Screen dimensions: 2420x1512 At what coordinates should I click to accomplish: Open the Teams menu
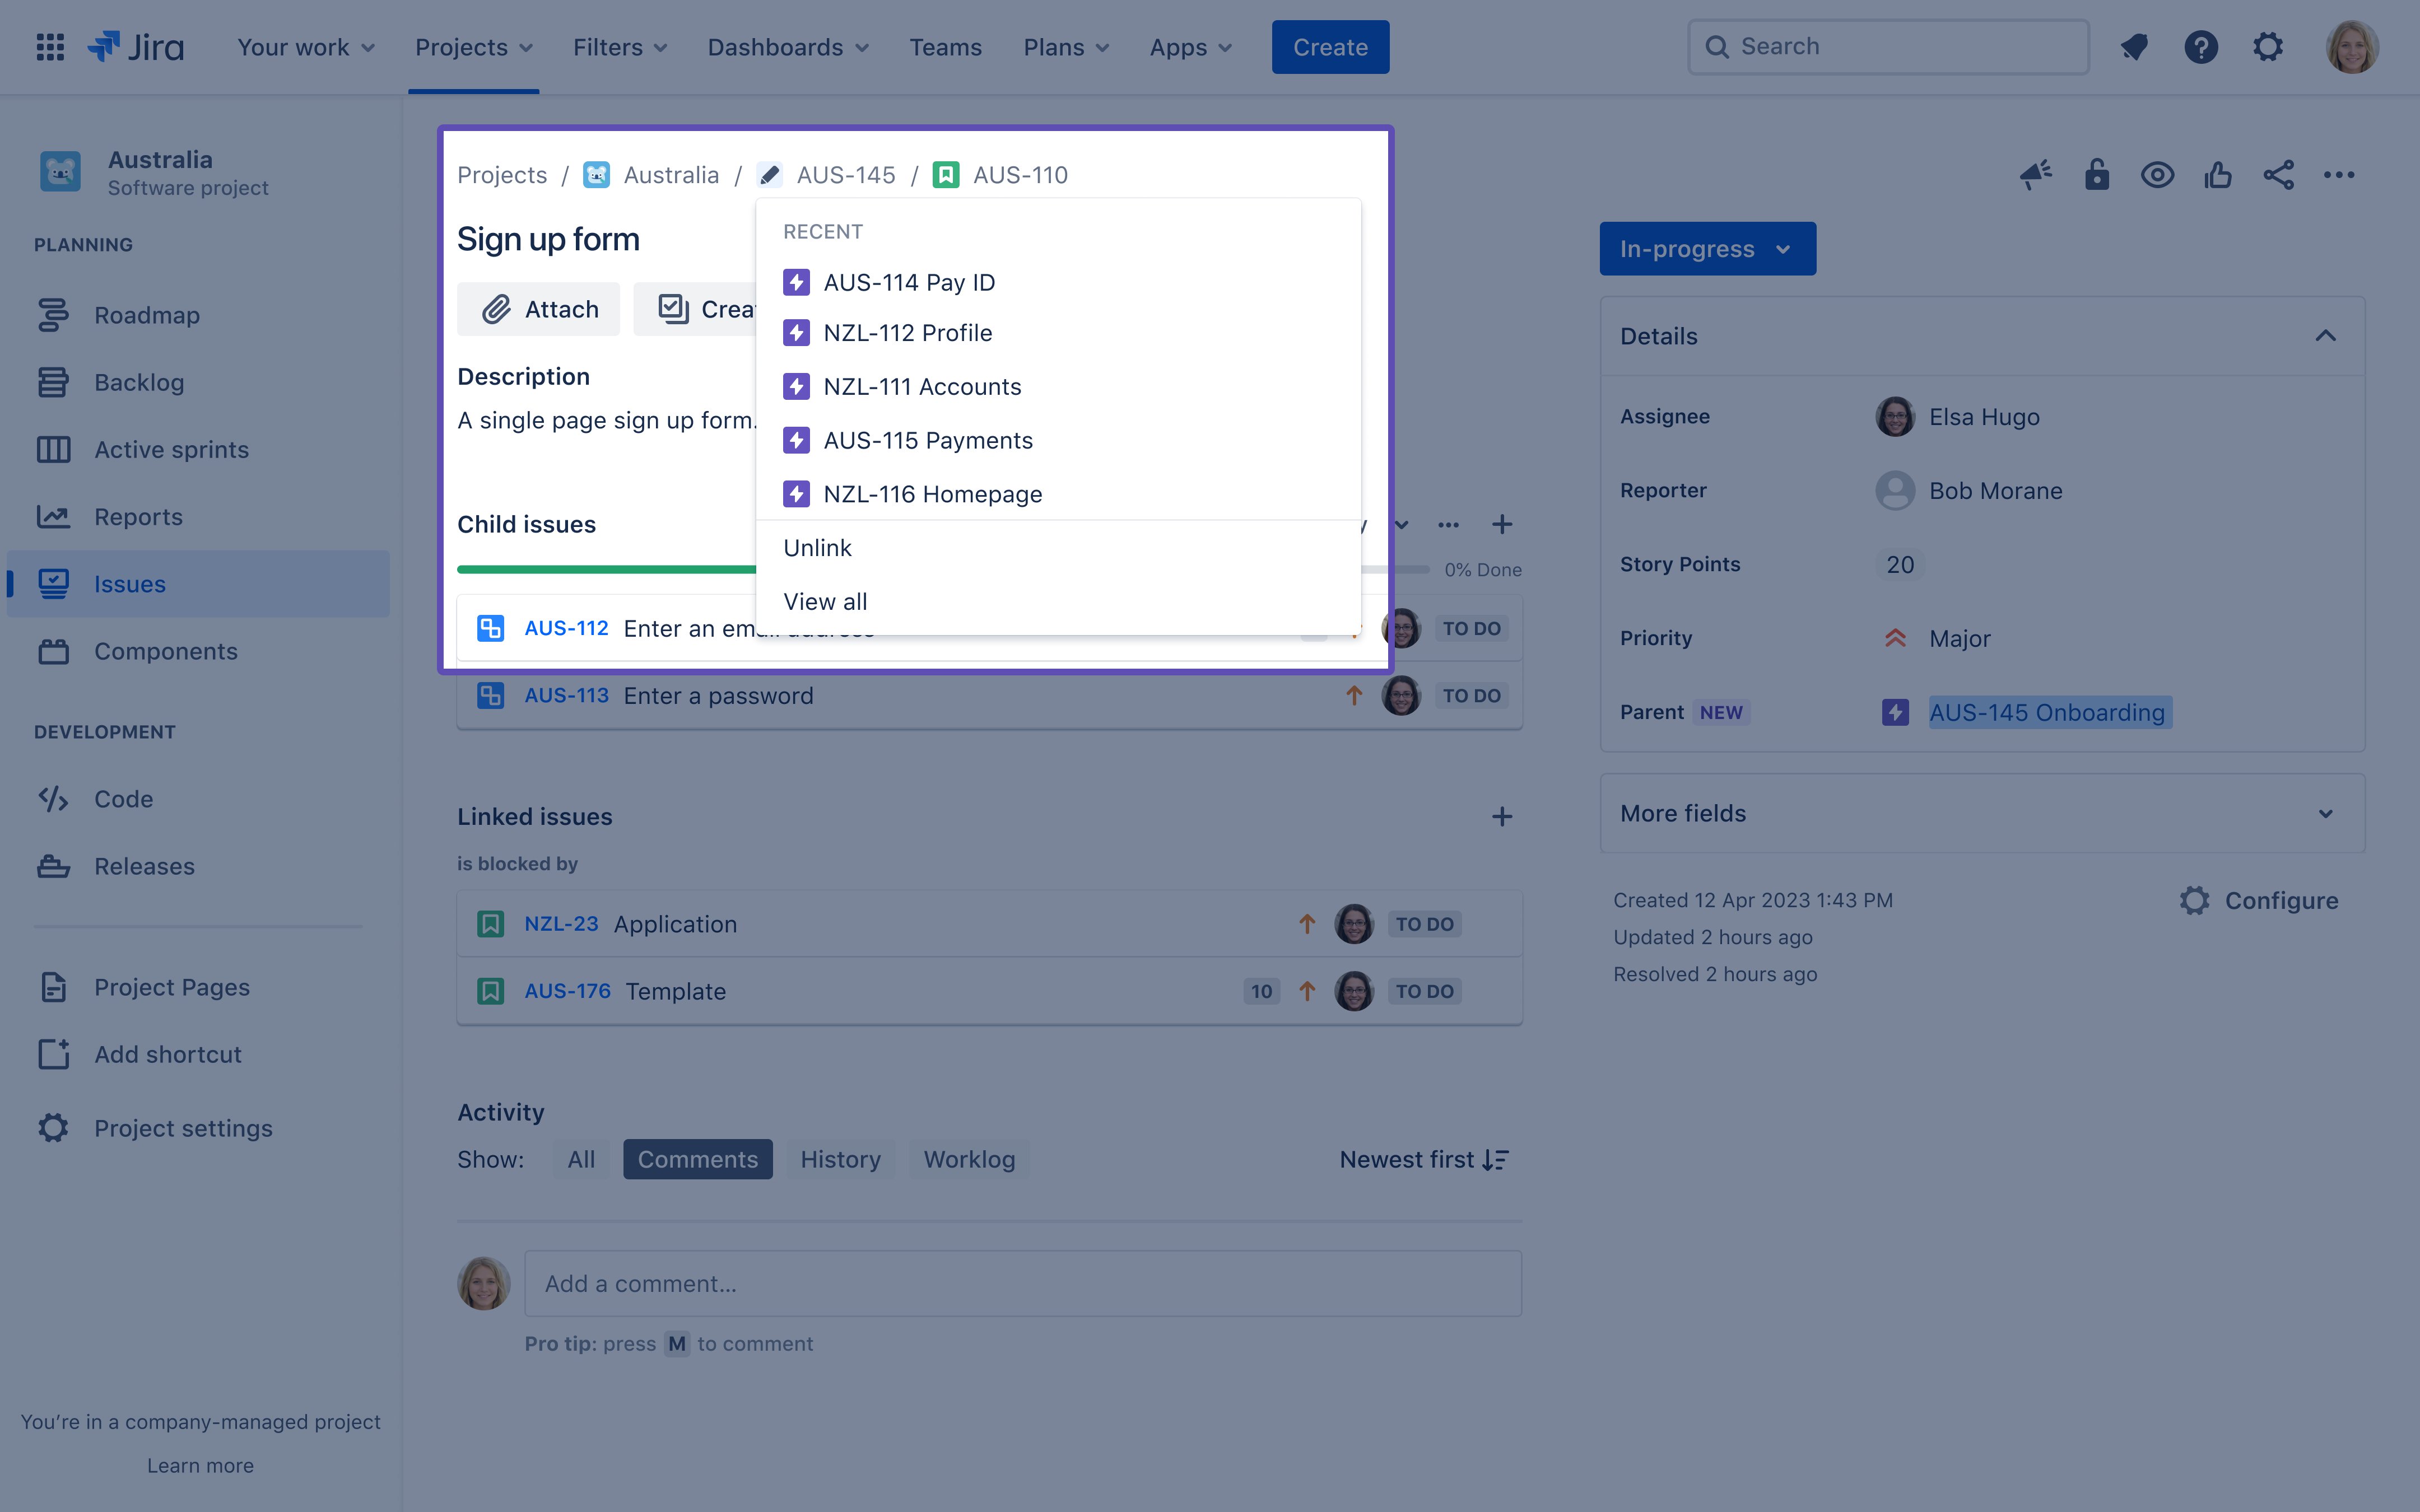[945, 47]
